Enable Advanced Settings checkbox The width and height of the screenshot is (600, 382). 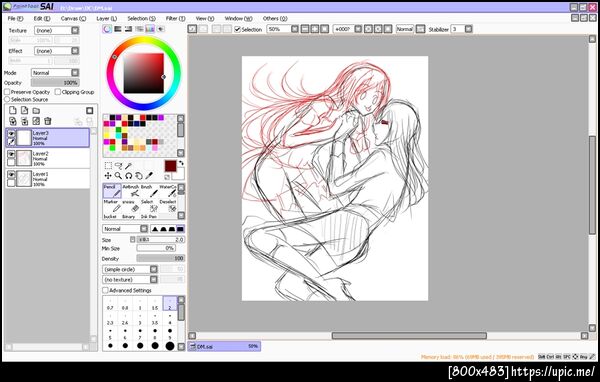pyautogui.click(x=105, y=291)
